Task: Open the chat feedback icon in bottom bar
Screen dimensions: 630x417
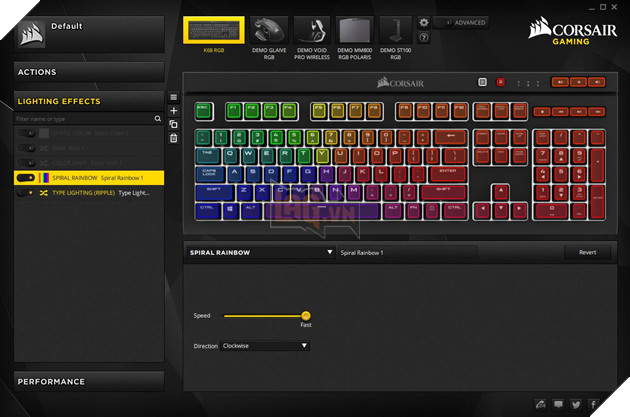Action: pos(558,404)
